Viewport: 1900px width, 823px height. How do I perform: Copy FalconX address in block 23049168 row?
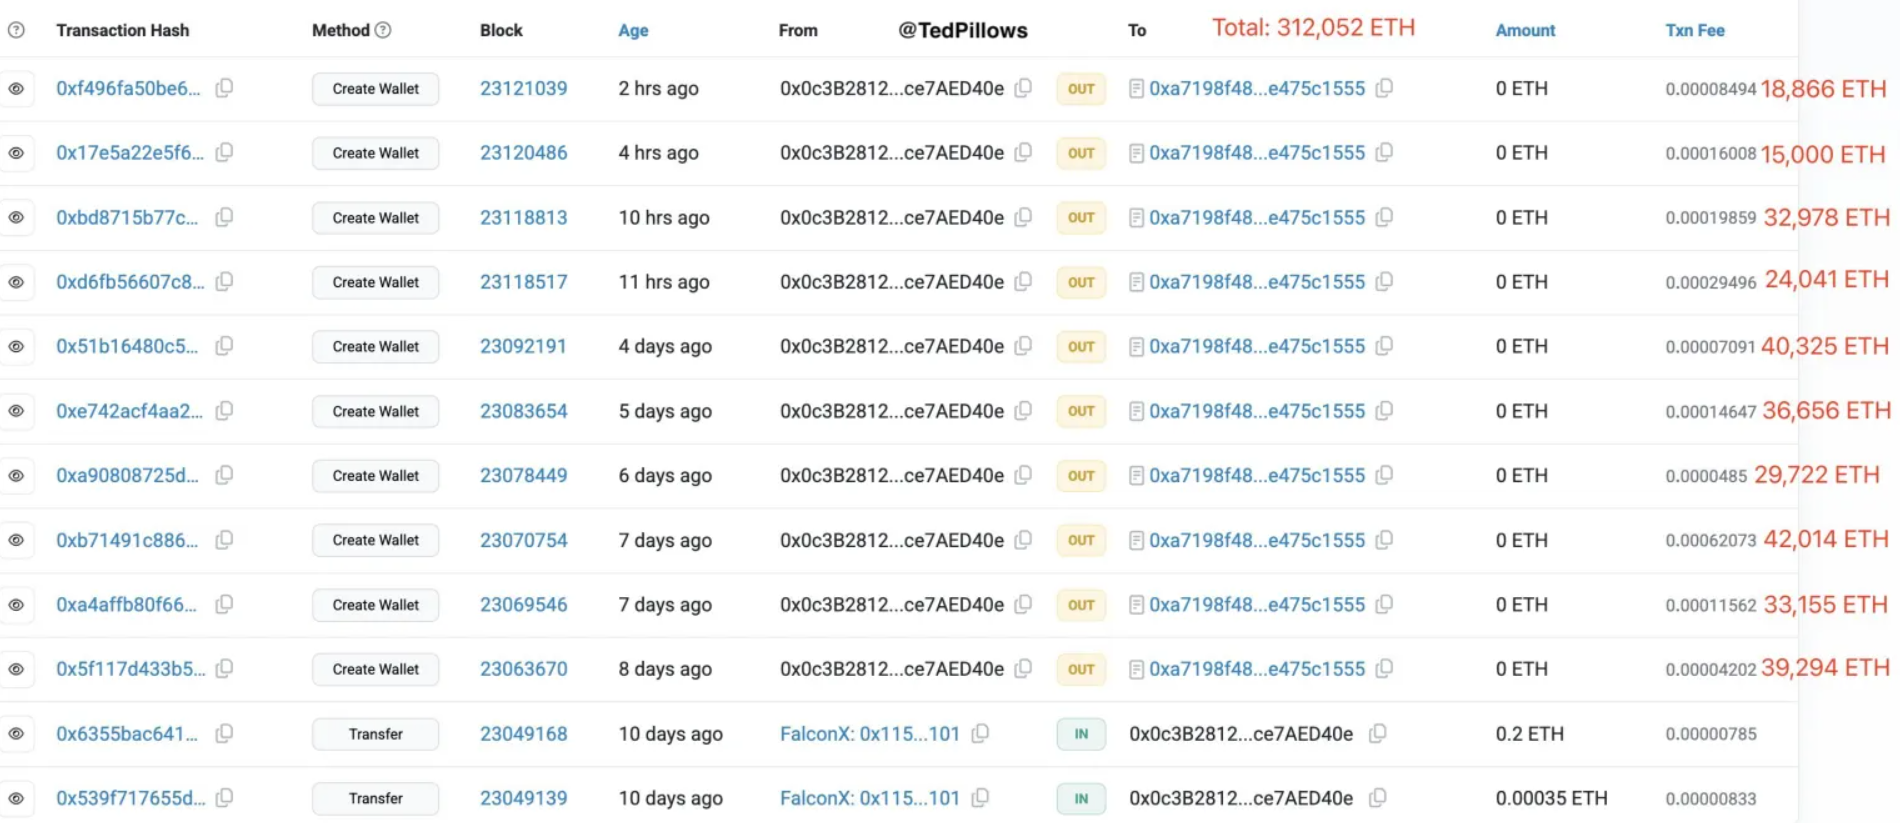click(980, 734)
